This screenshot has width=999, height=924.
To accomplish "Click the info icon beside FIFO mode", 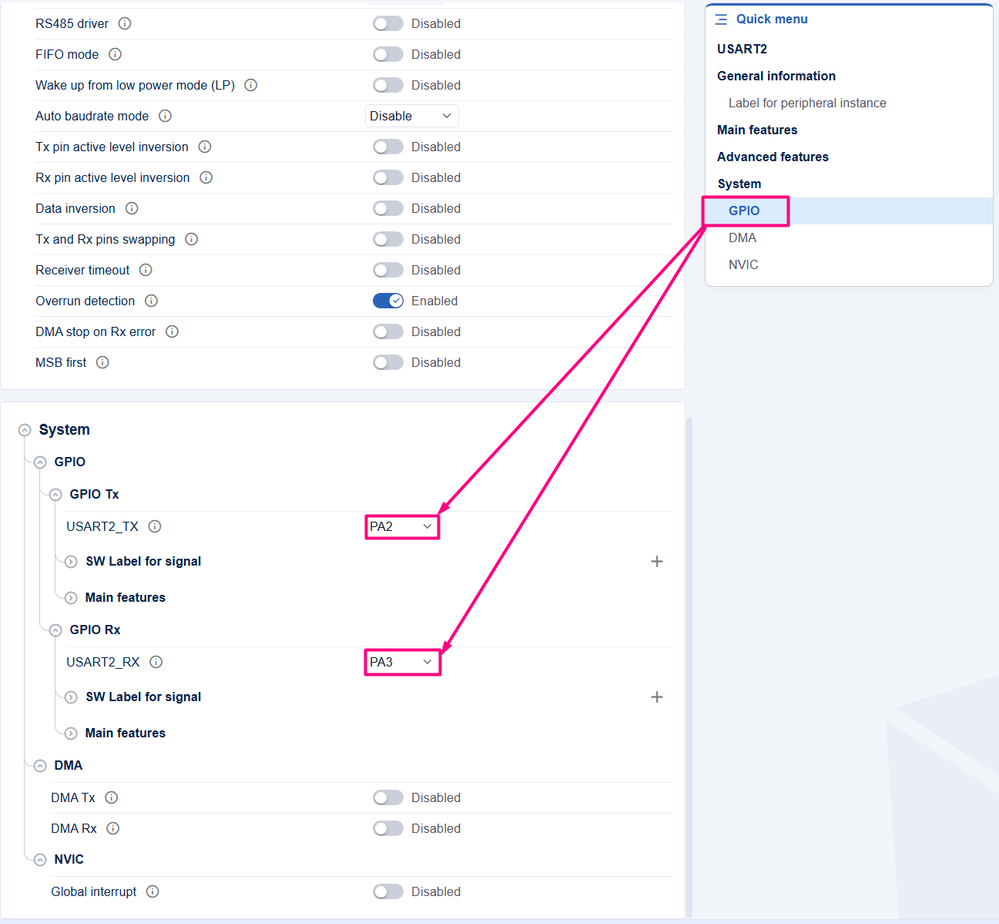I will pos(115,54).
